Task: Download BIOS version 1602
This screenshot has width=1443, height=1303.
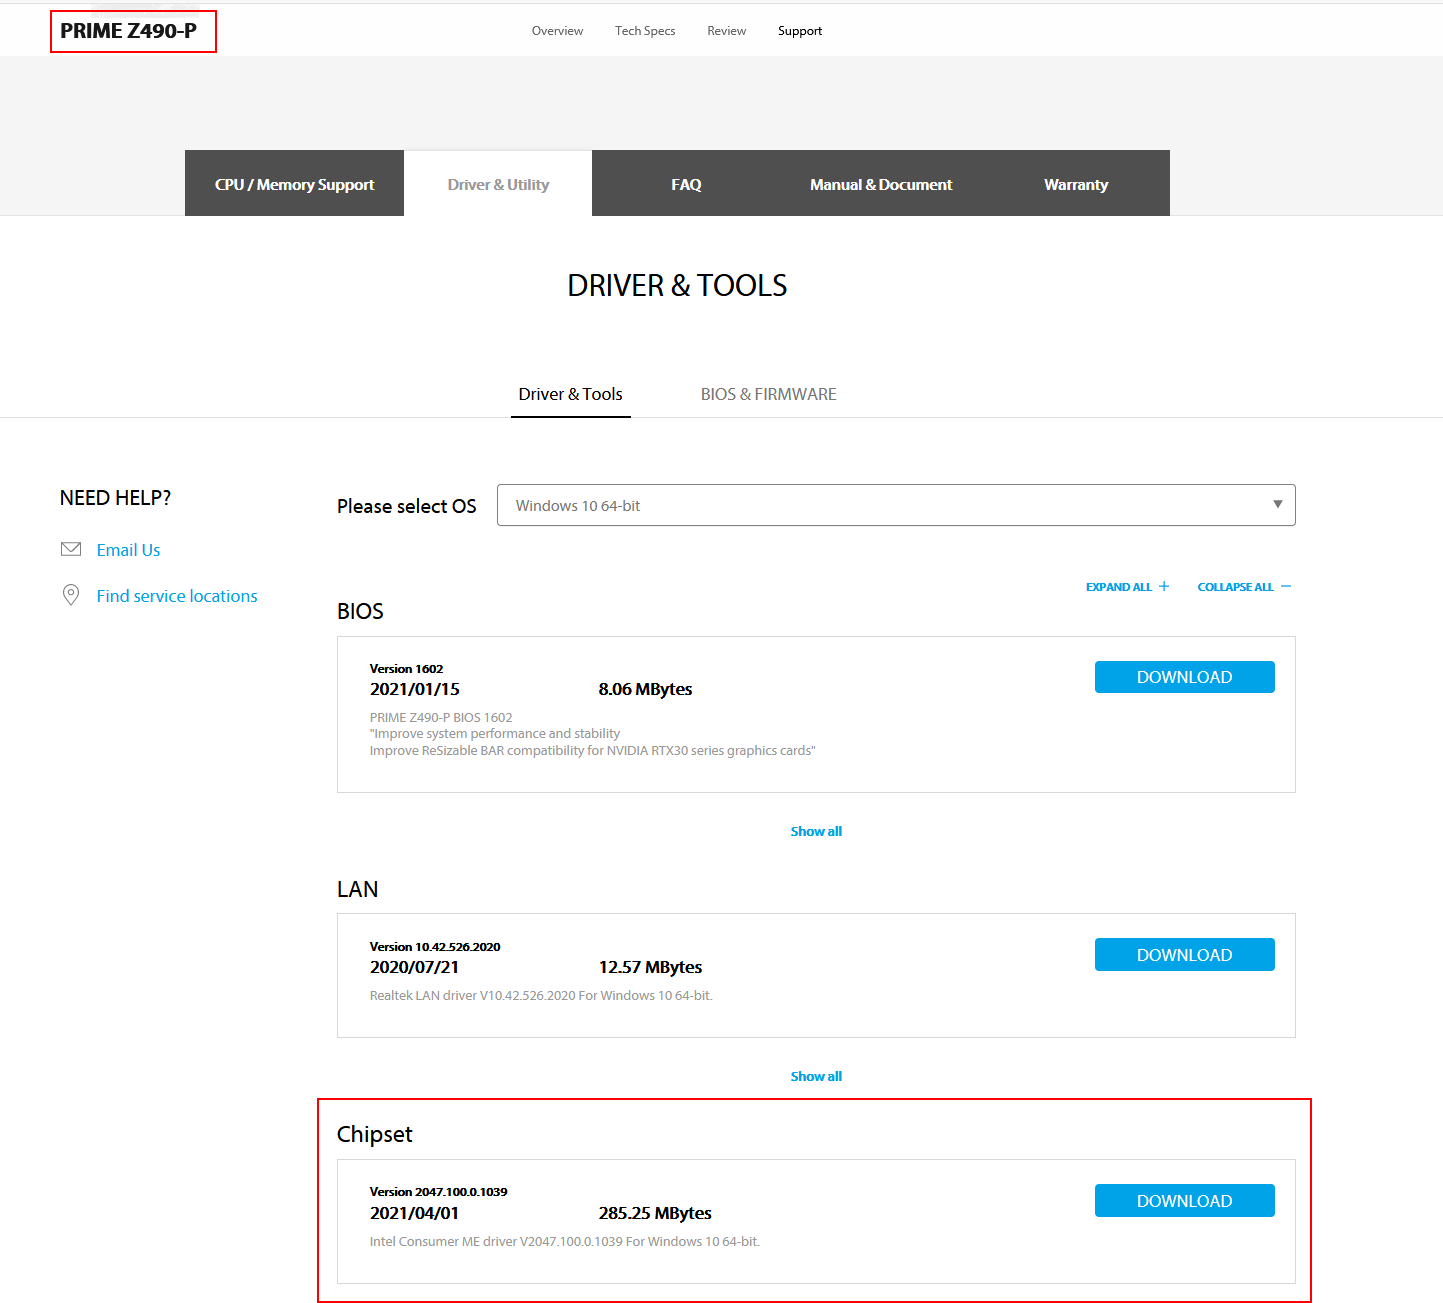Action: [x=1184, y=677]
